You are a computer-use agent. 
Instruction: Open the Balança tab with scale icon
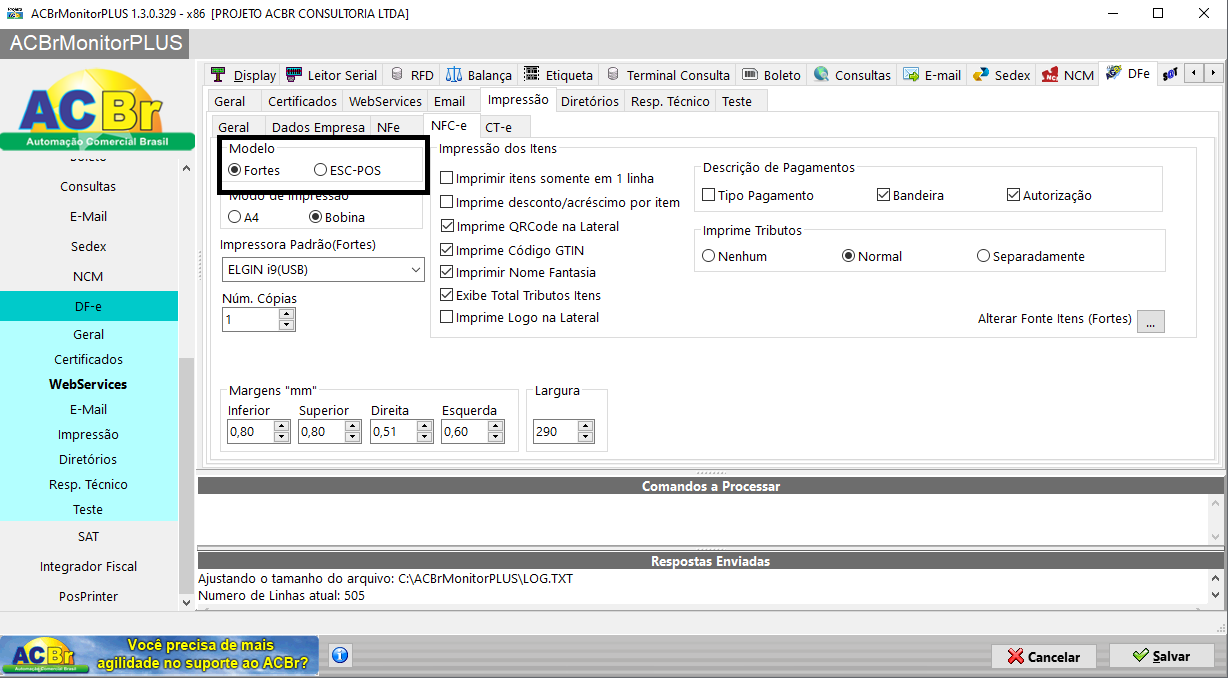(x=478, y=75)
